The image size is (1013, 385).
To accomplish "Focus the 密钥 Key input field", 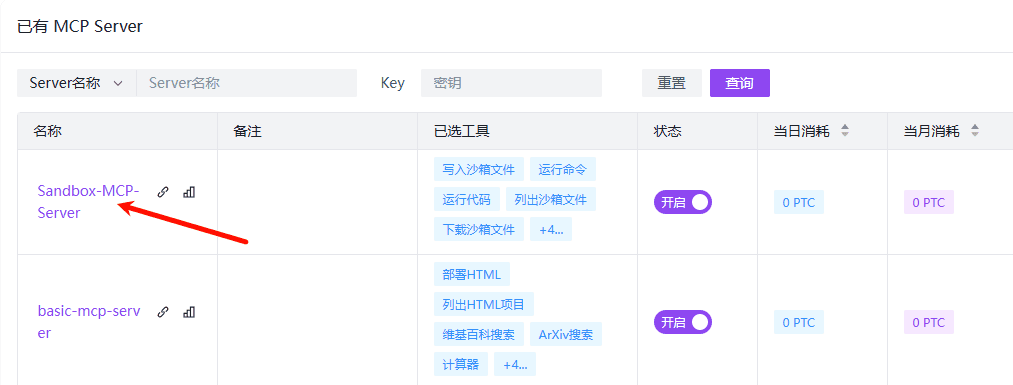I will click(511, 83).
